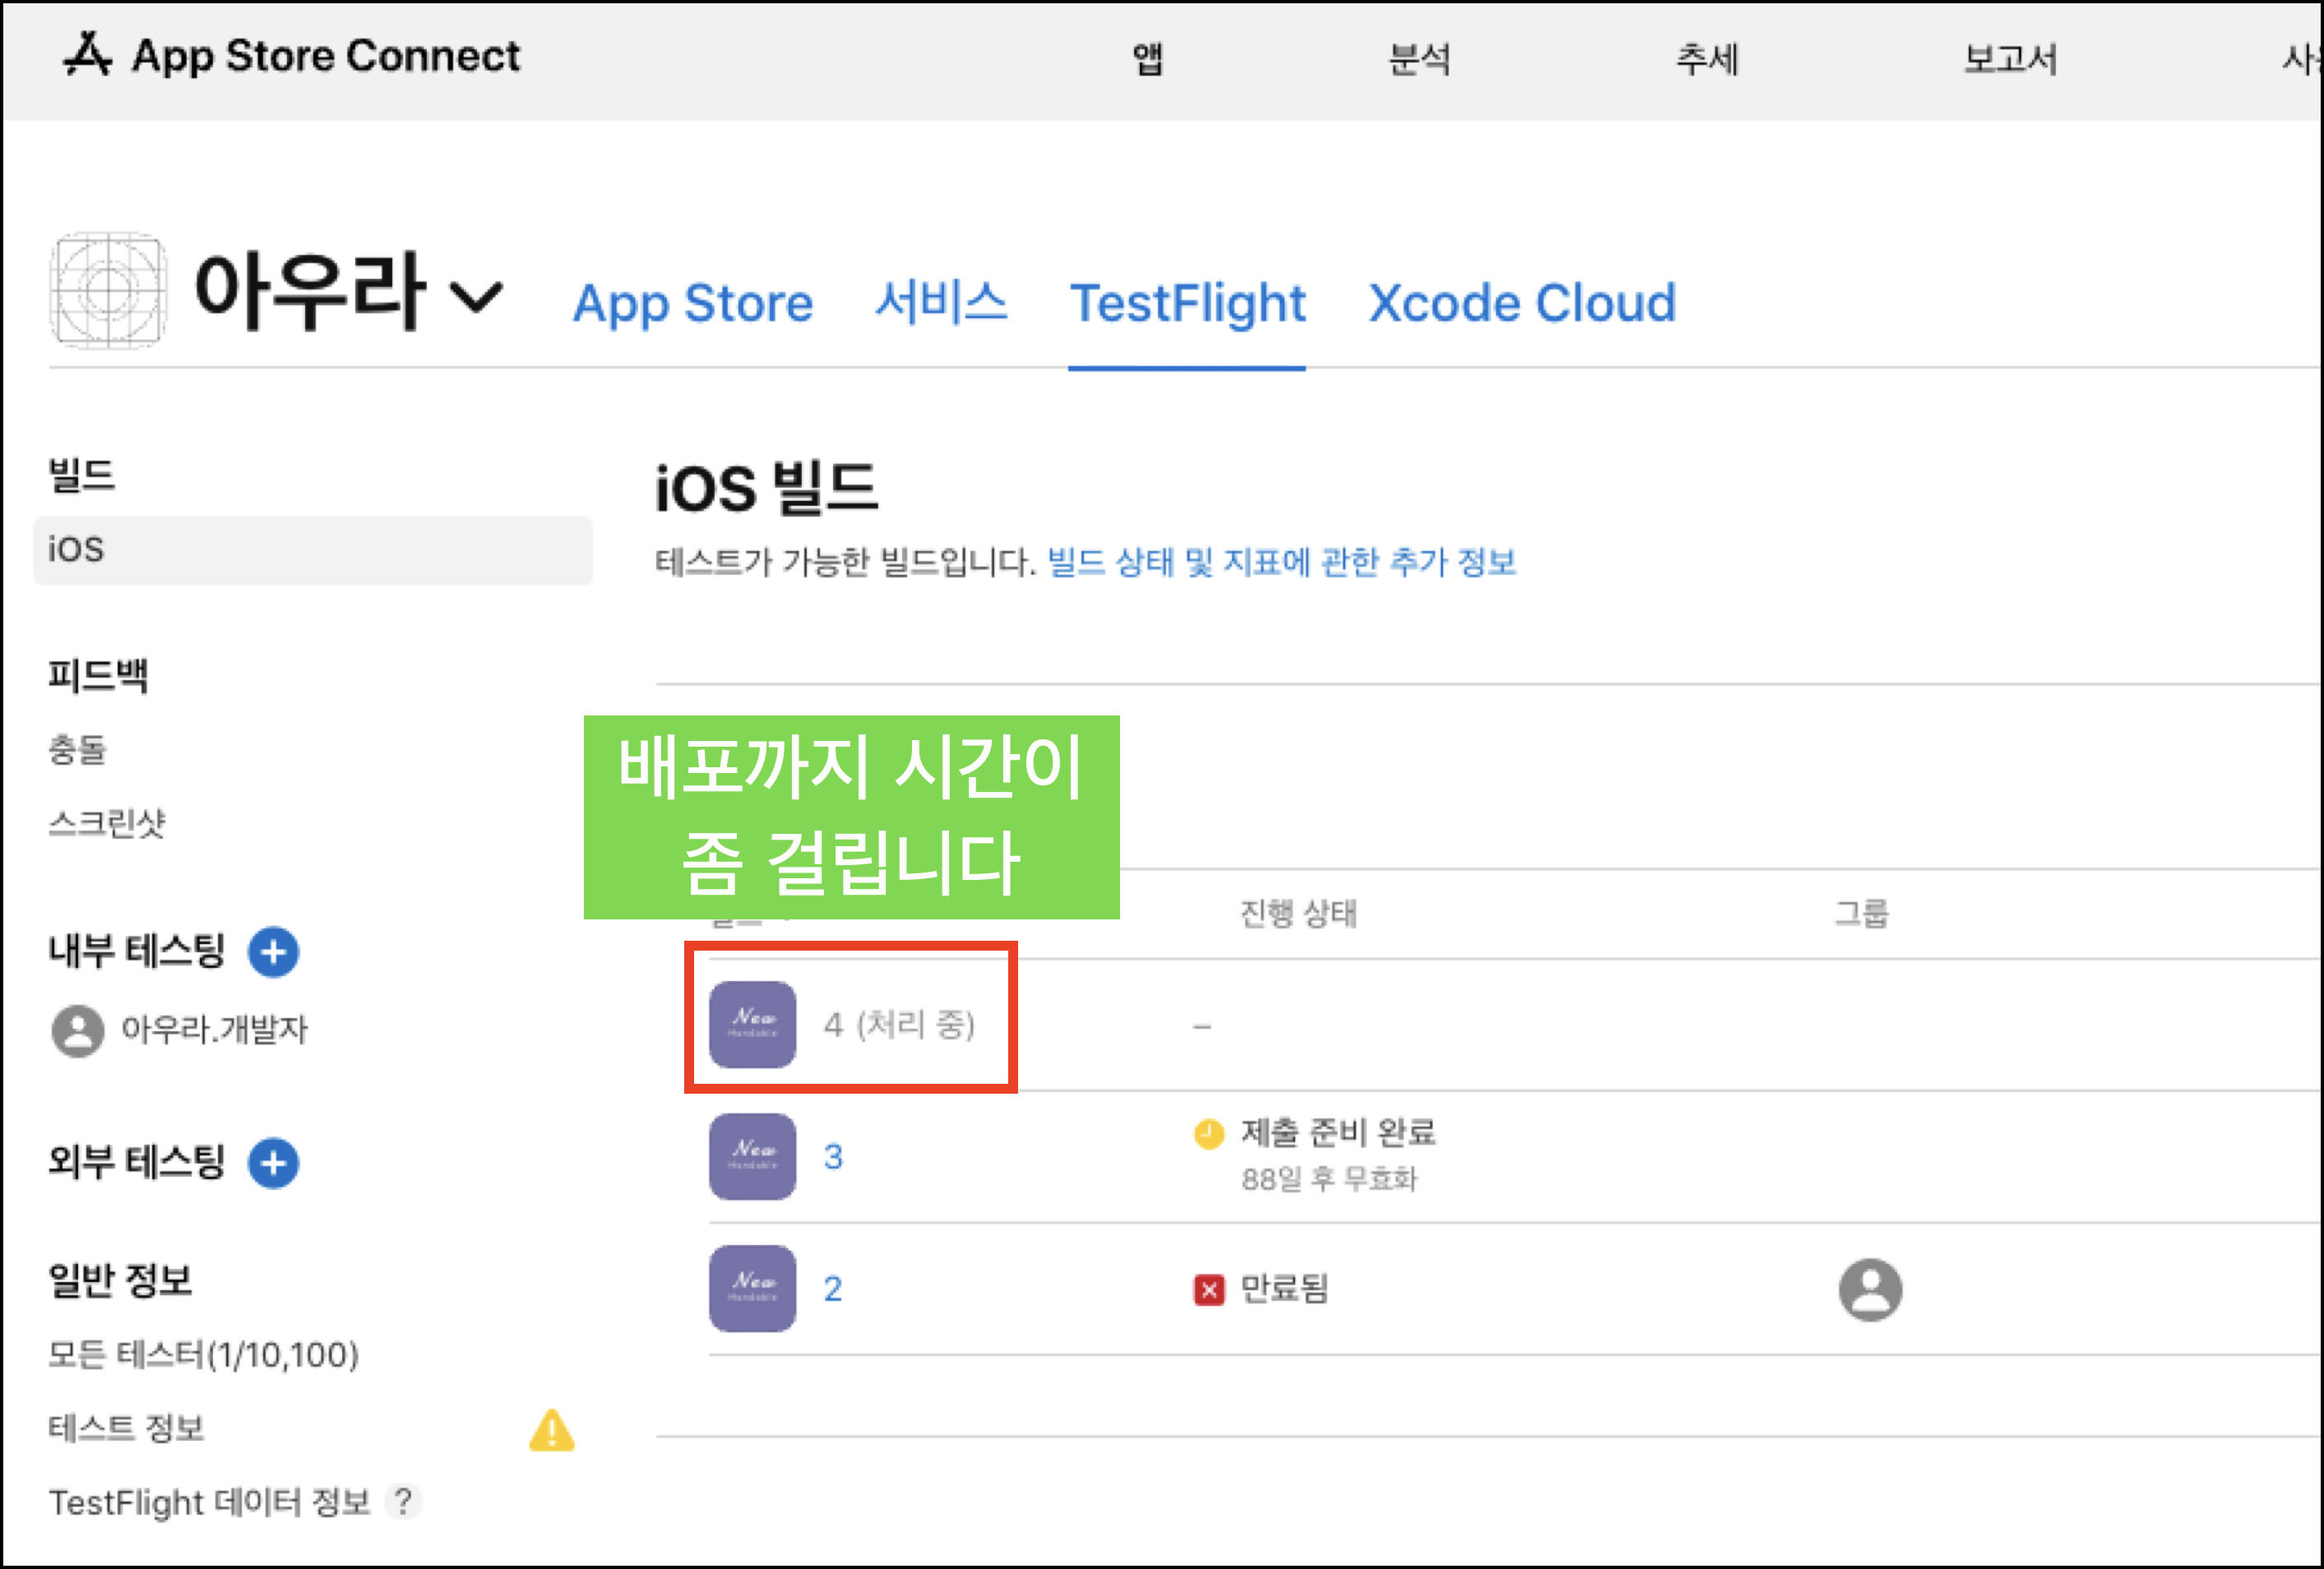The height and width of the screenshot is (1569, 2324).
Task: Click the question mark help icon
Action: click(x=403, y=1501)
